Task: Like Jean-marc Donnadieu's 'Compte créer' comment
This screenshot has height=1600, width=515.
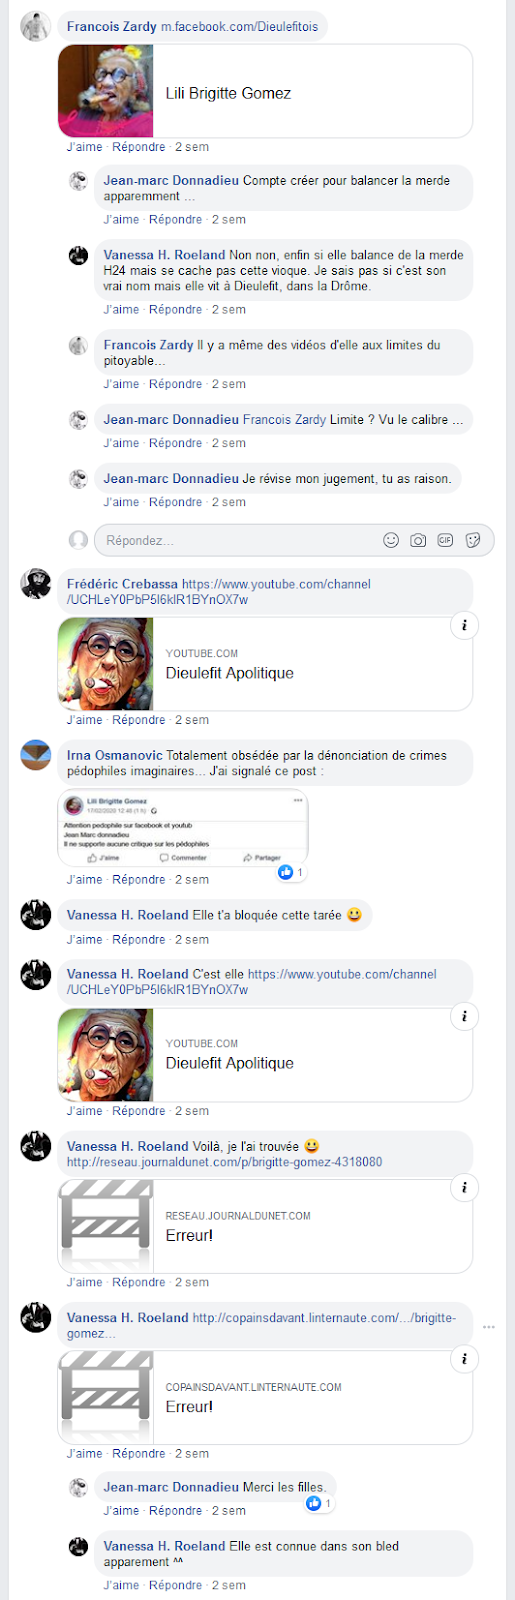Action: pyautogui.click(x=122, y=219)
